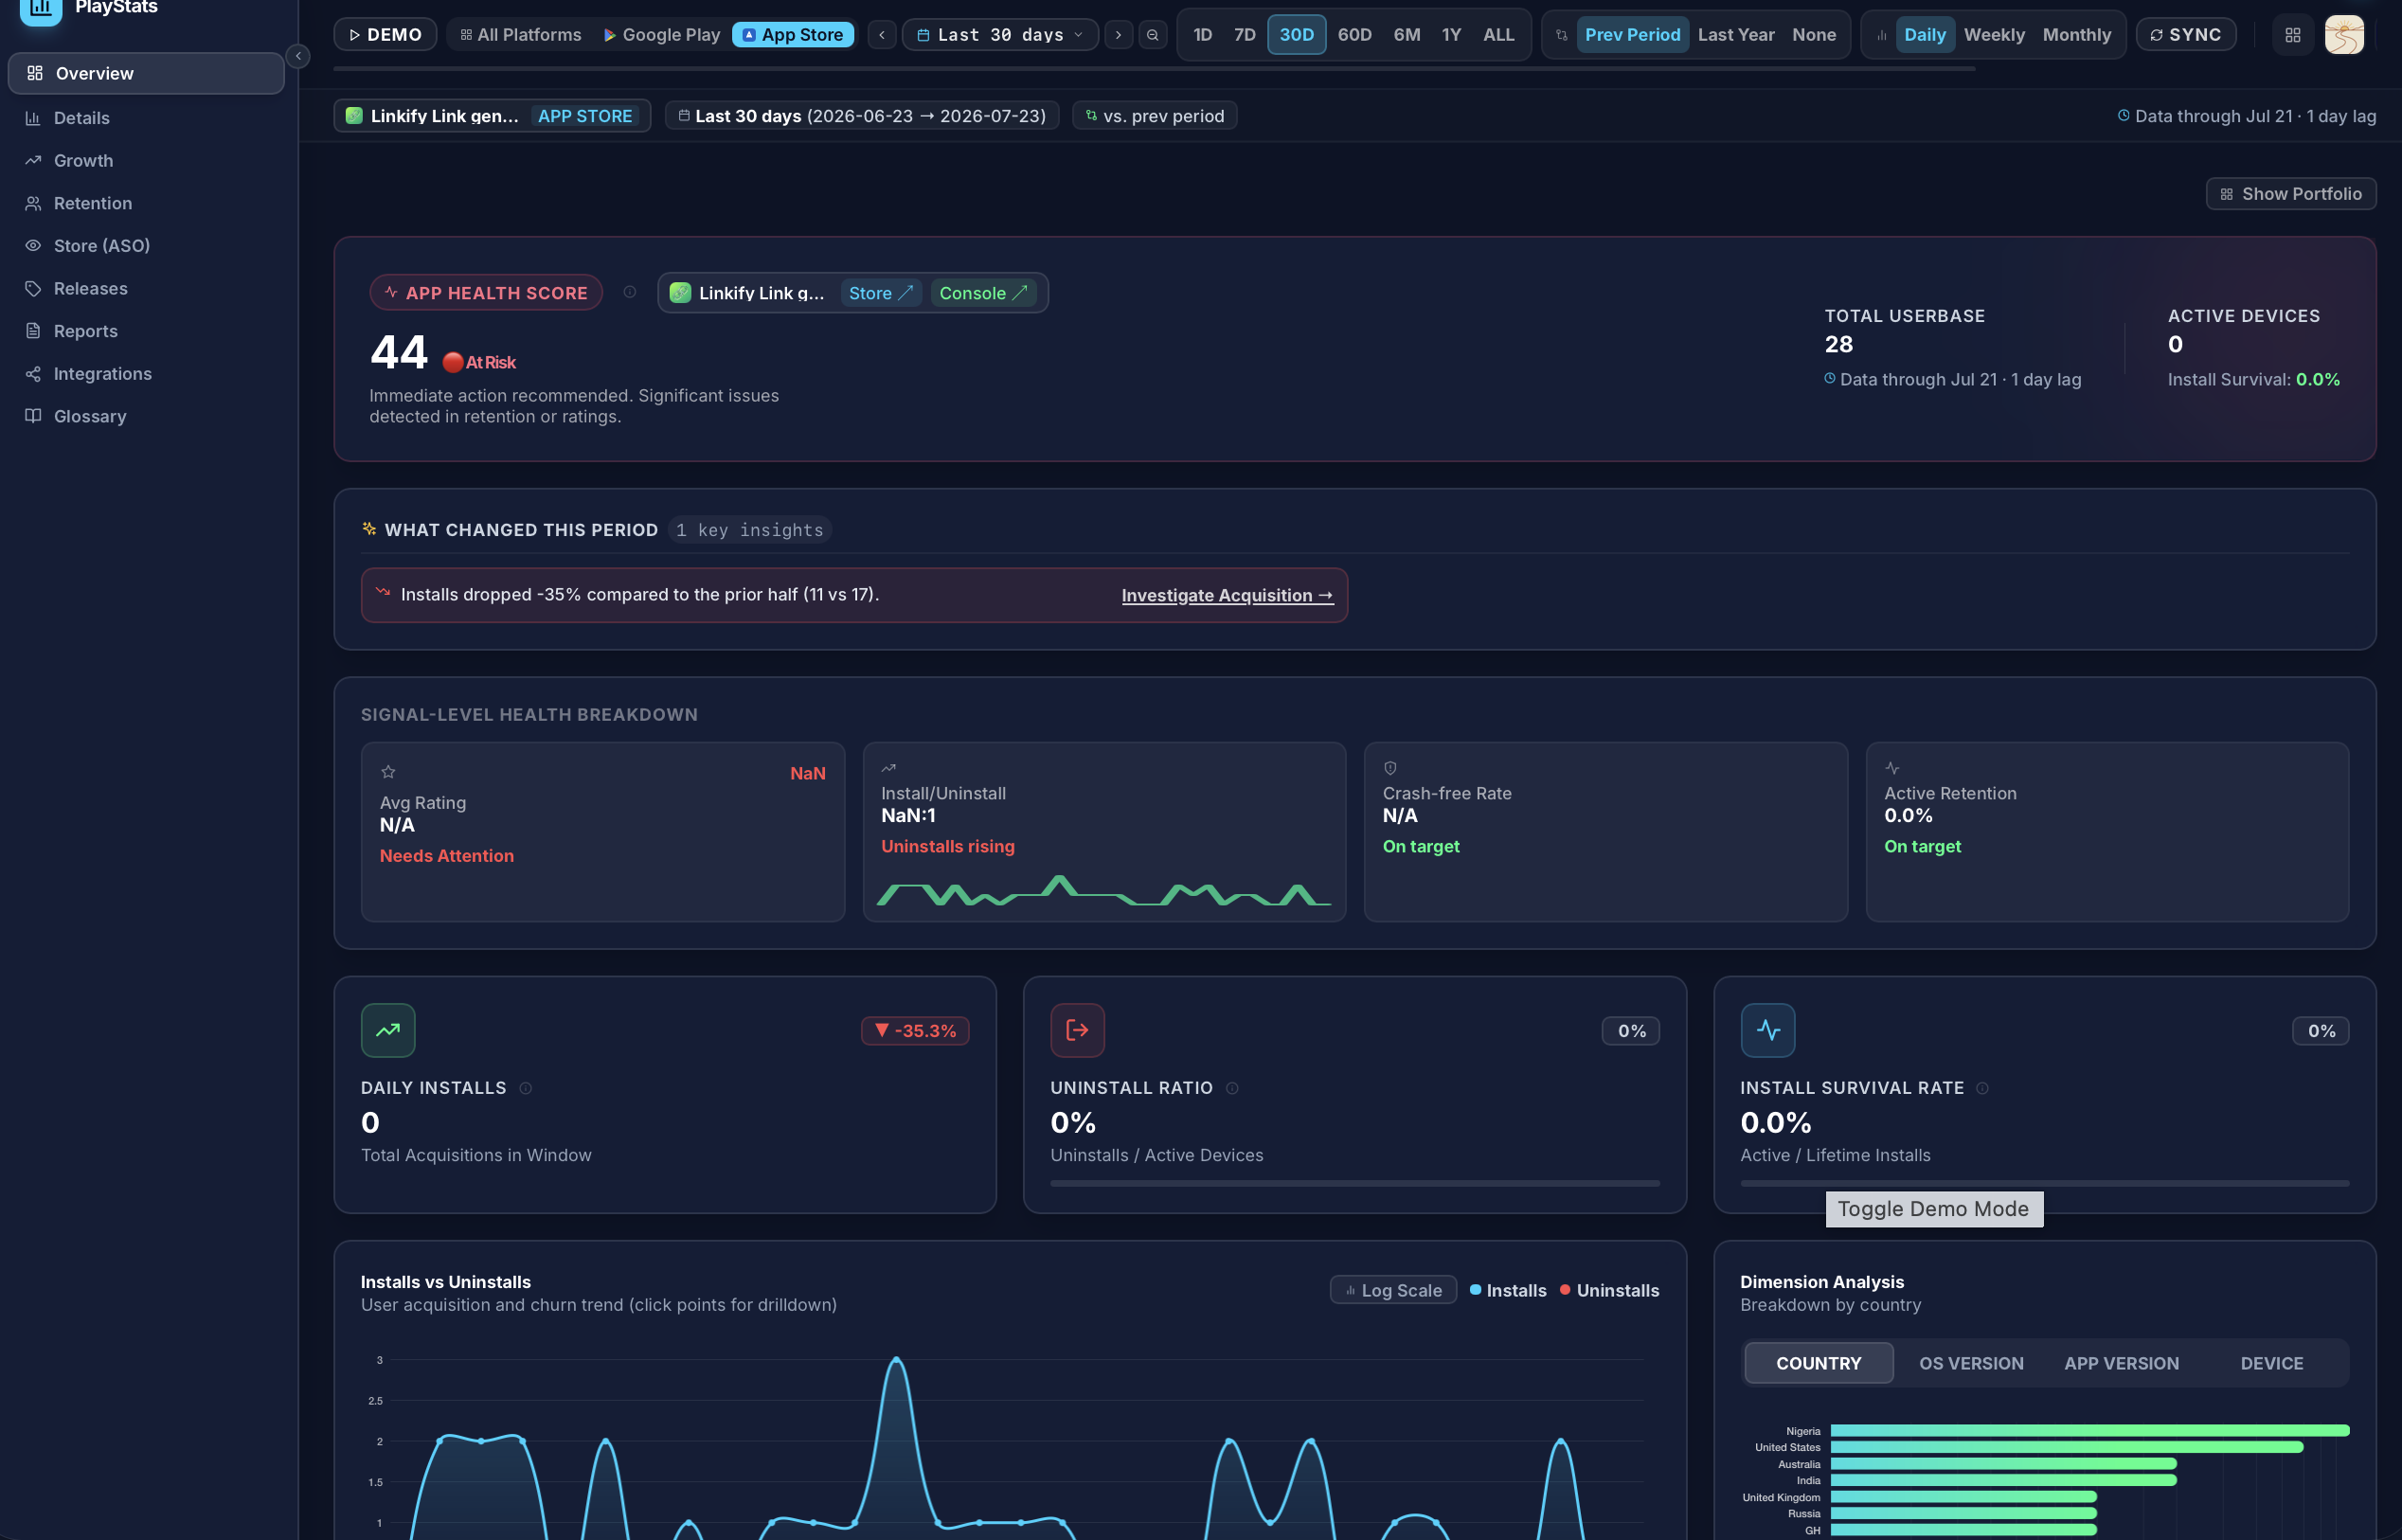This screenshot has height=1540, width=2402.
Task: Switch granularity to Weekly
Action: (1993, 34)
